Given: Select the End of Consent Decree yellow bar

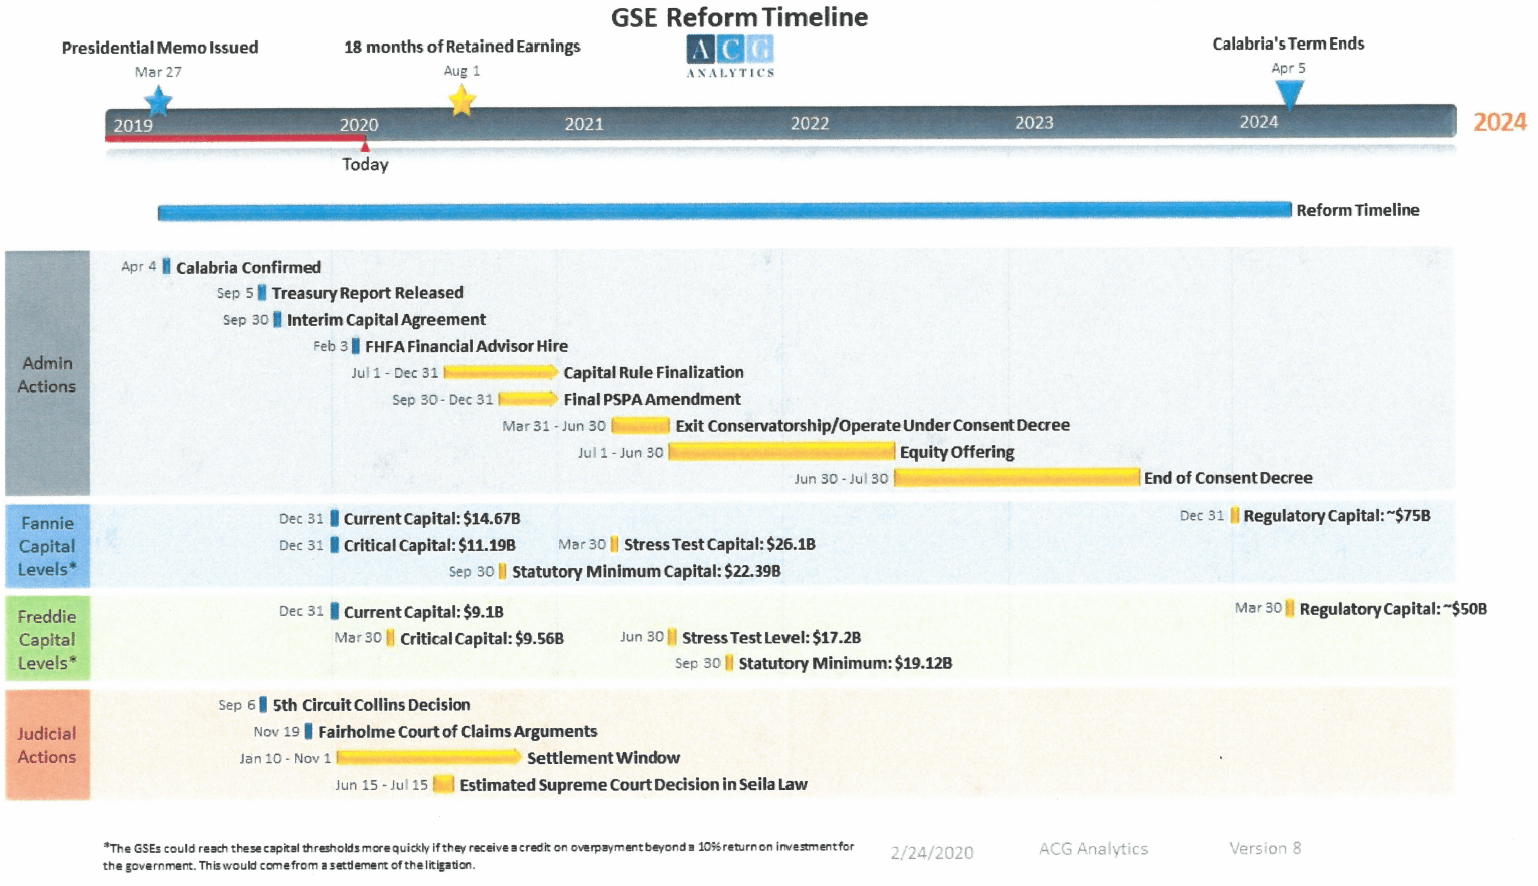Looking at the screenshot, I should pos(1016,478).
